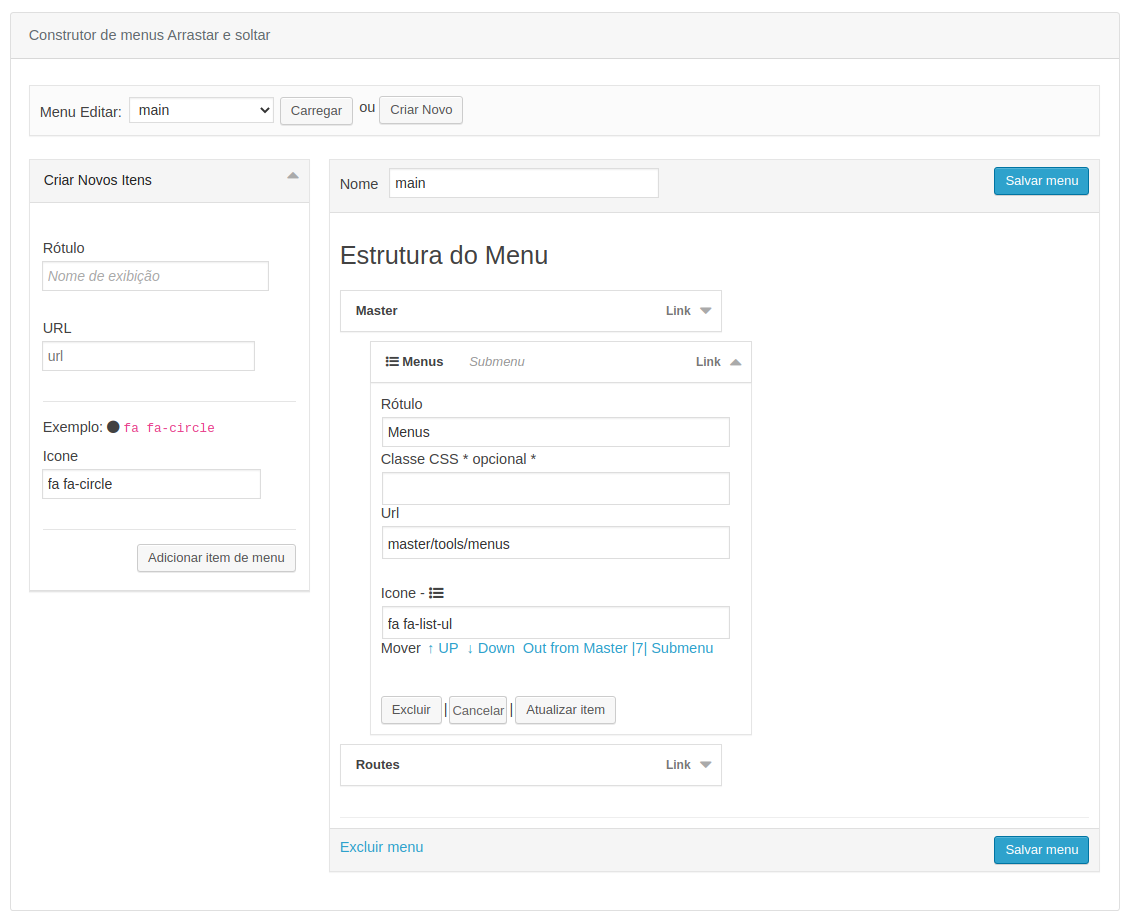Focus the Rótulo Nome de exibição field
The image size is (1130, 922).
pos(155,276)
